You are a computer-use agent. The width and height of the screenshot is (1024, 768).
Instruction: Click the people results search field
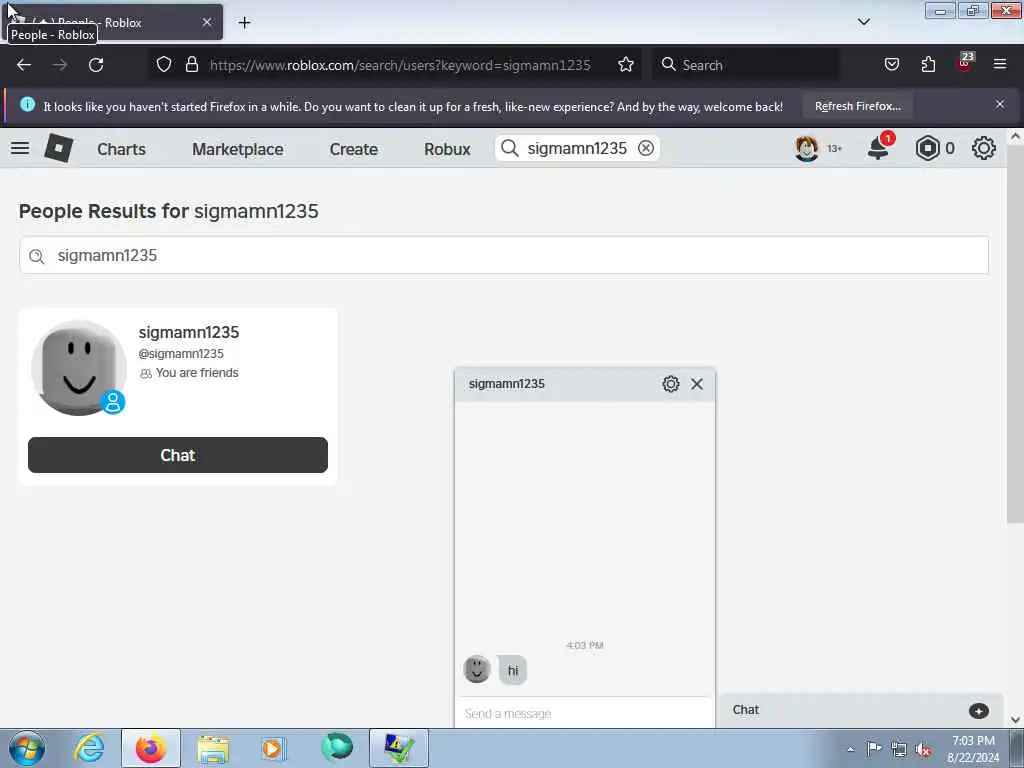504,255
